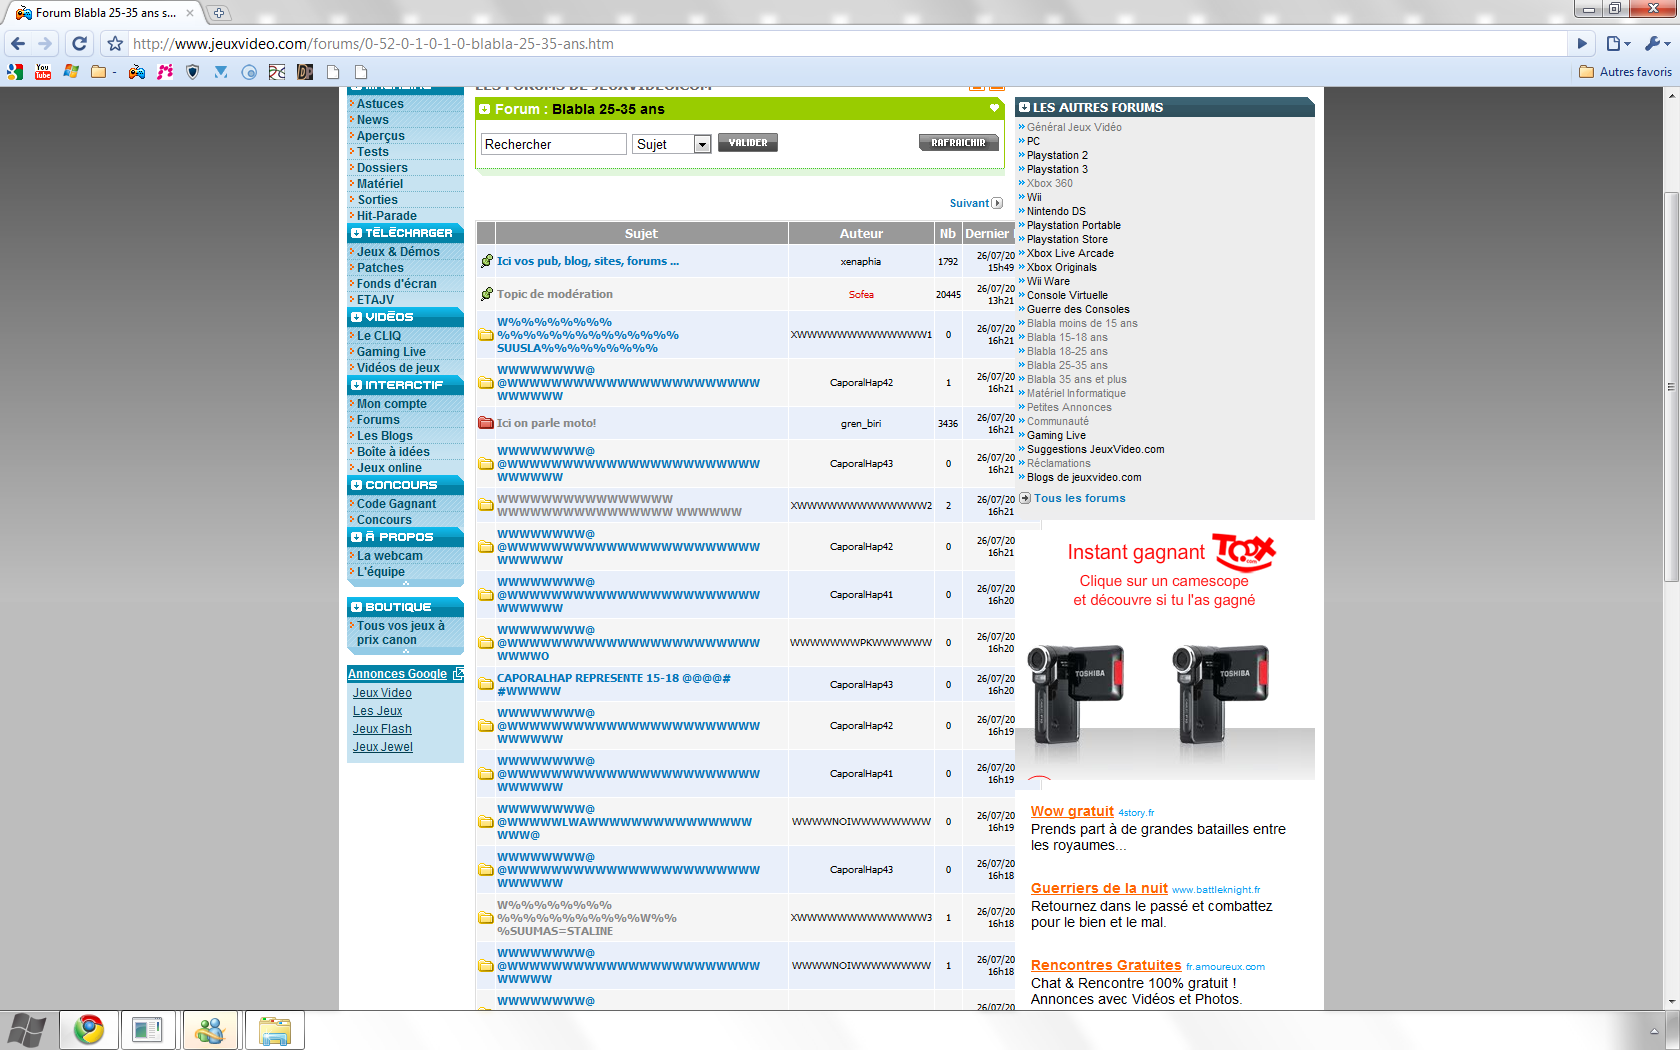Viewport: 1680px width, 1050px height.
Task: Open the pink figures bookmark icon
Action: [x=165, y=72]
